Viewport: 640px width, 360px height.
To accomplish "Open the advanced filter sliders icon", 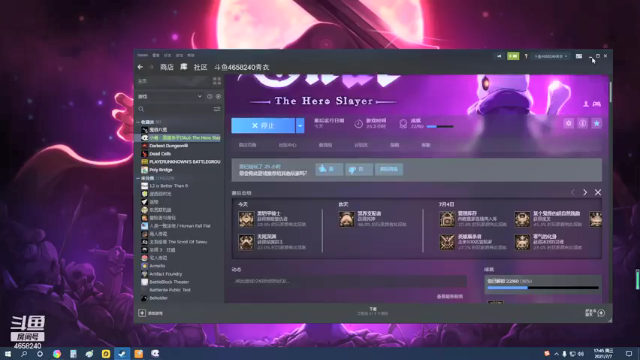I will pyautogui.click(x=217, y=109).
